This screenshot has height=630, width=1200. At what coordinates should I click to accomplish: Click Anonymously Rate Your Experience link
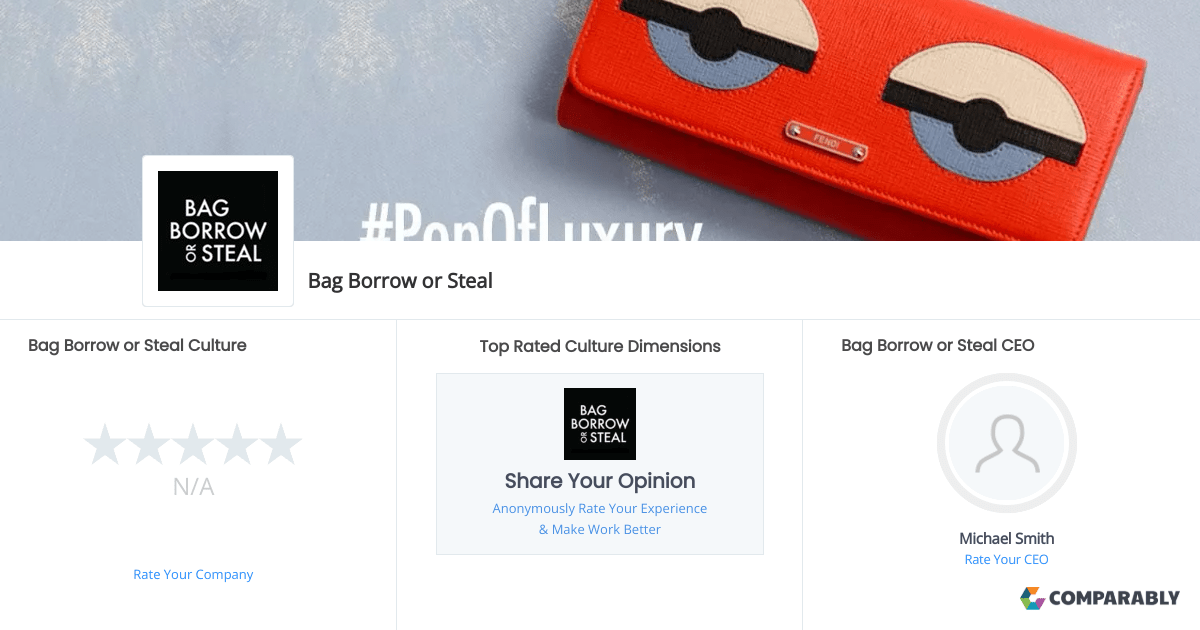tap(600, 508)
